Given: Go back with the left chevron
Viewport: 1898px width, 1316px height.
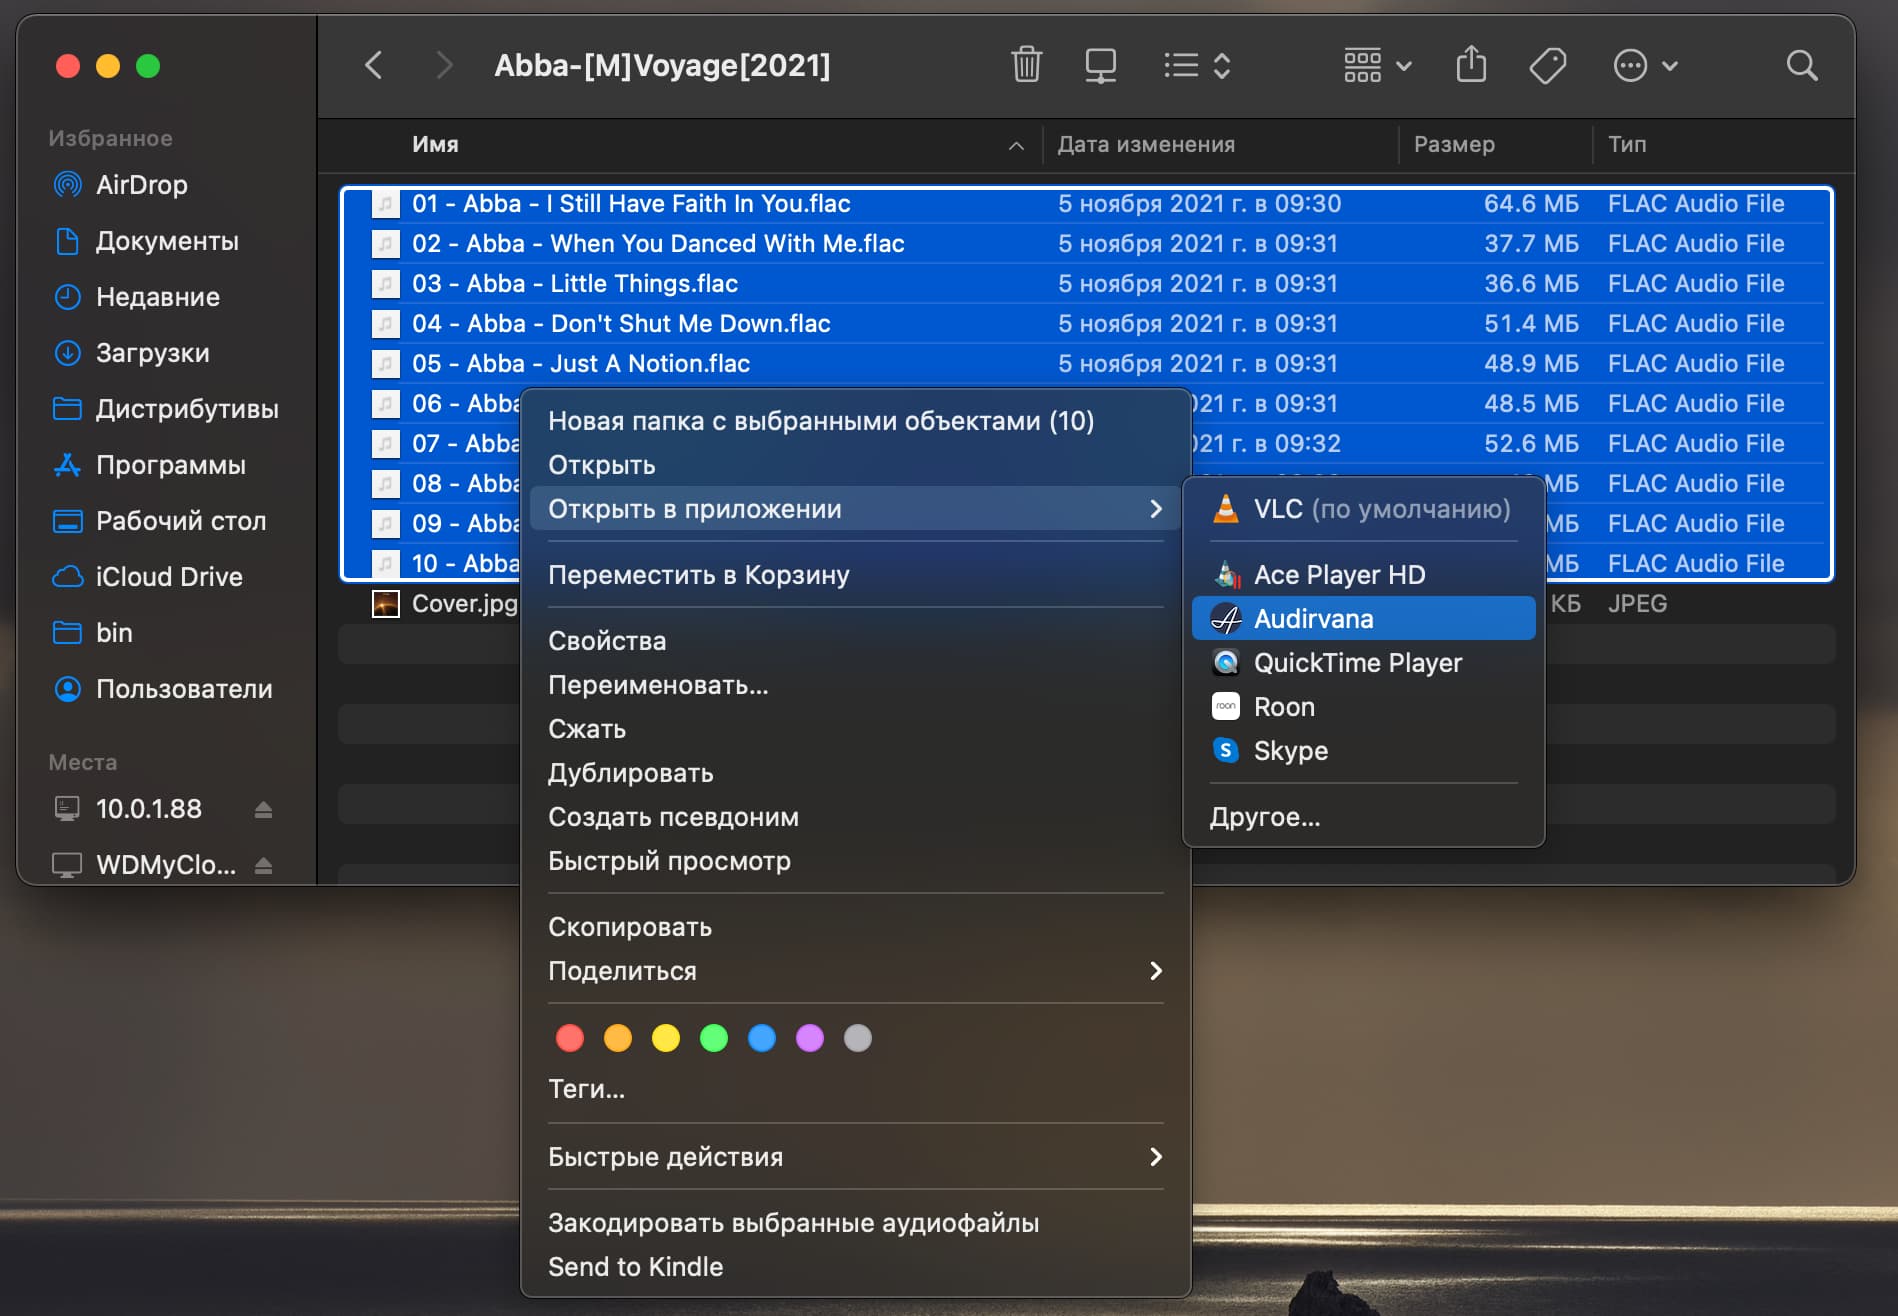Looking at the screenshot, I should [373, 66].
